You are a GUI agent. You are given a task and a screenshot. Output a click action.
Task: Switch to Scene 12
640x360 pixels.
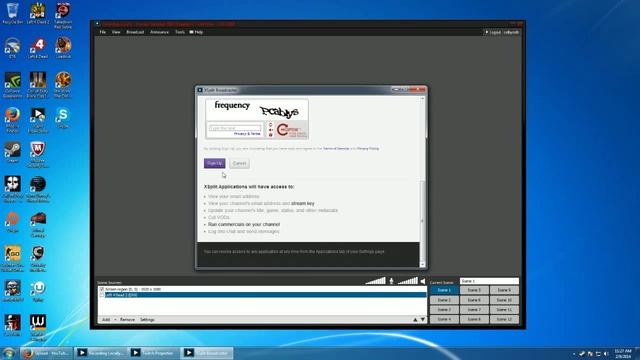click(504, 319)
